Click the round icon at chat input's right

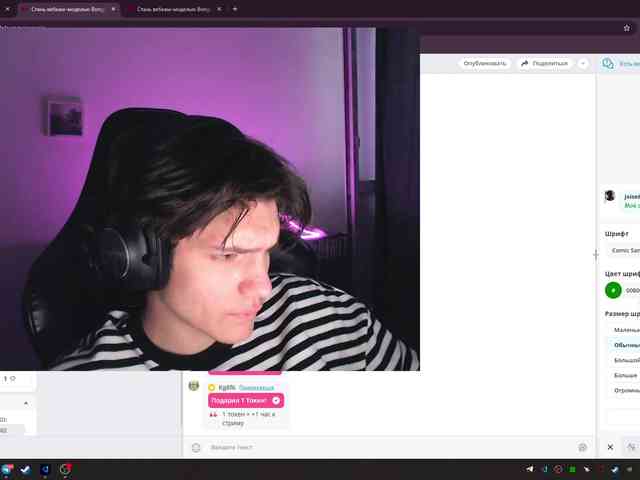click(582, 447)
